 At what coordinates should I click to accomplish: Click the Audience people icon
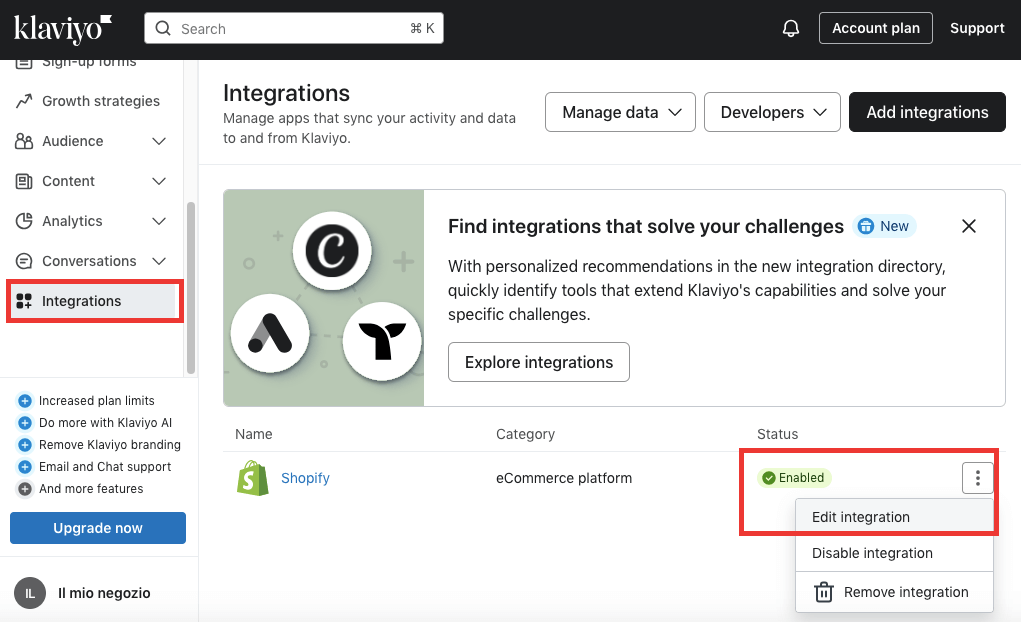point(24,141)
